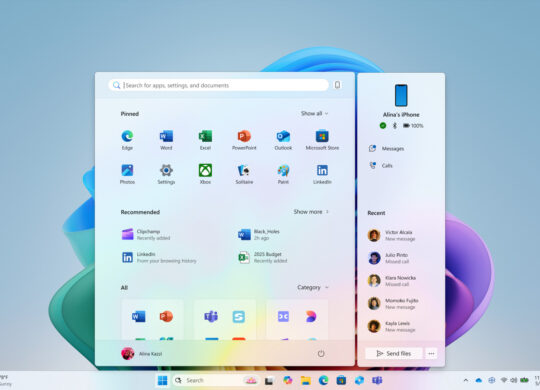Open pinned Photos app

pos(127,174)
